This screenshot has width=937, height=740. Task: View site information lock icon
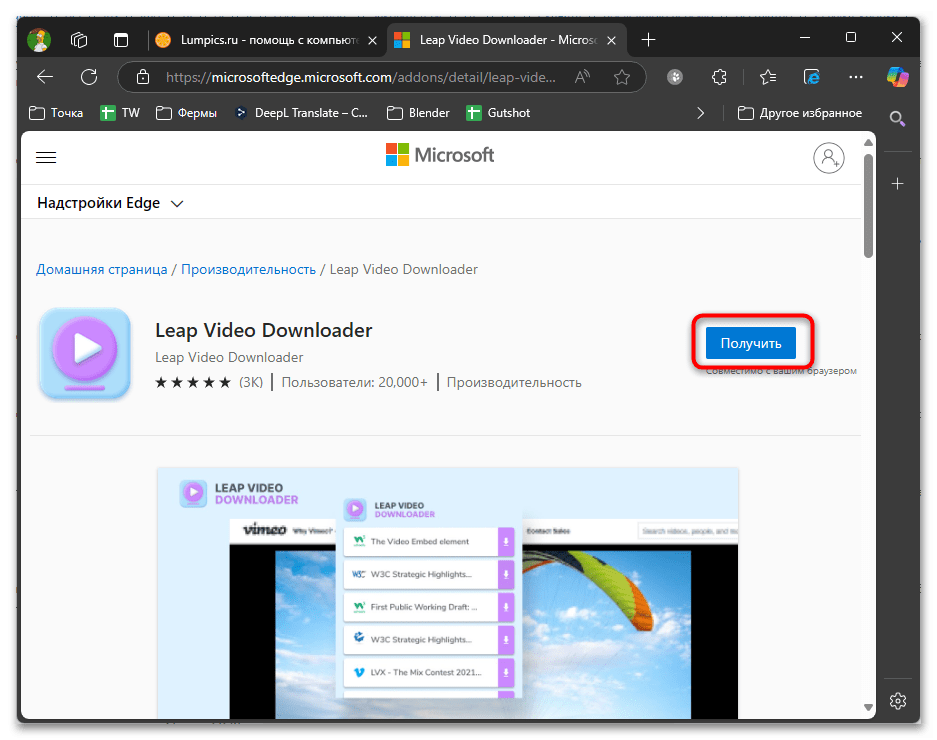point(143,77)
